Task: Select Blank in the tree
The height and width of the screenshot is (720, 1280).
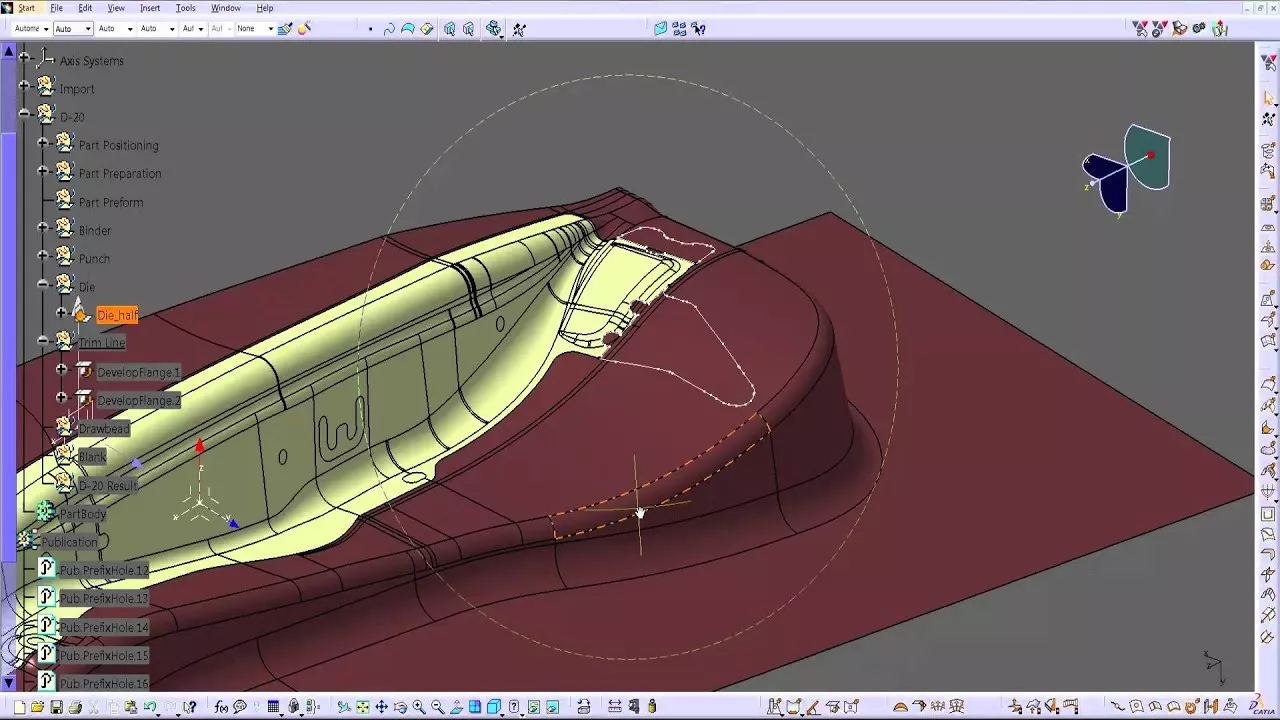Action: (92, 456)
